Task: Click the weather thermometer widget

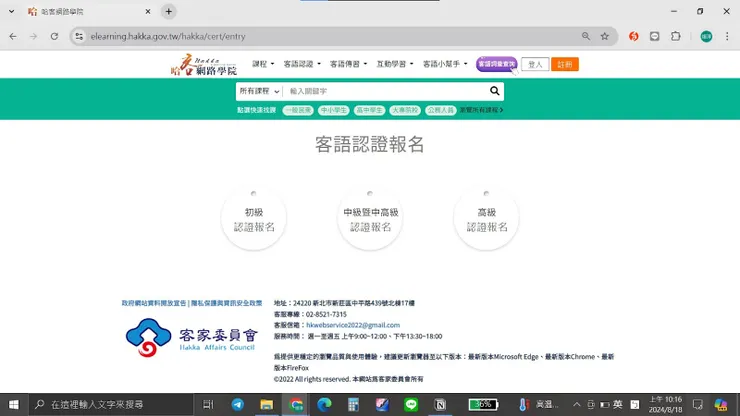Action: 538,405
